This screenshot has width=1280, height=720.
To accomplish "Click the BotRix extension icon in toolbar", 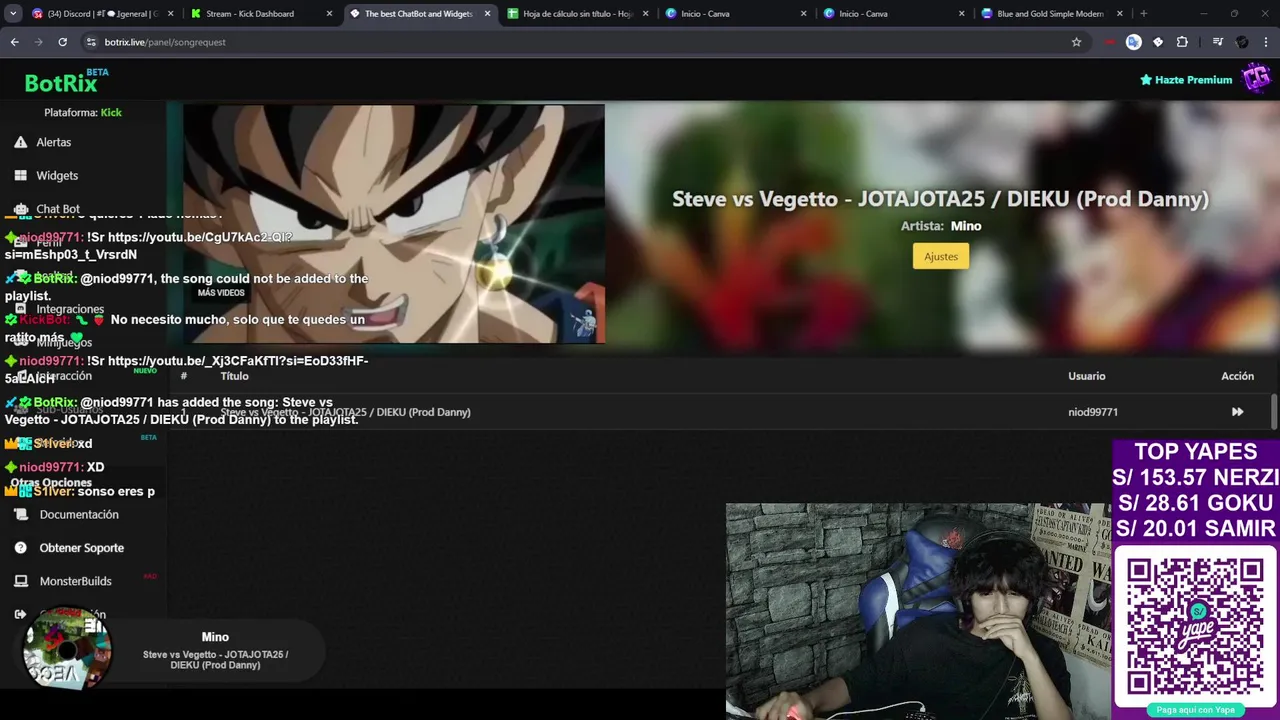I will tap(1158, 42).
